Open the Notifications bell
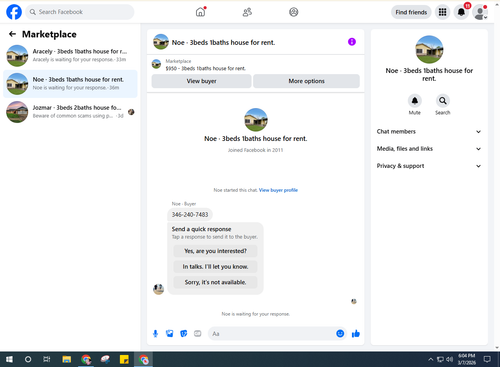This screenshot has height=367, width=500. (461, 12)
